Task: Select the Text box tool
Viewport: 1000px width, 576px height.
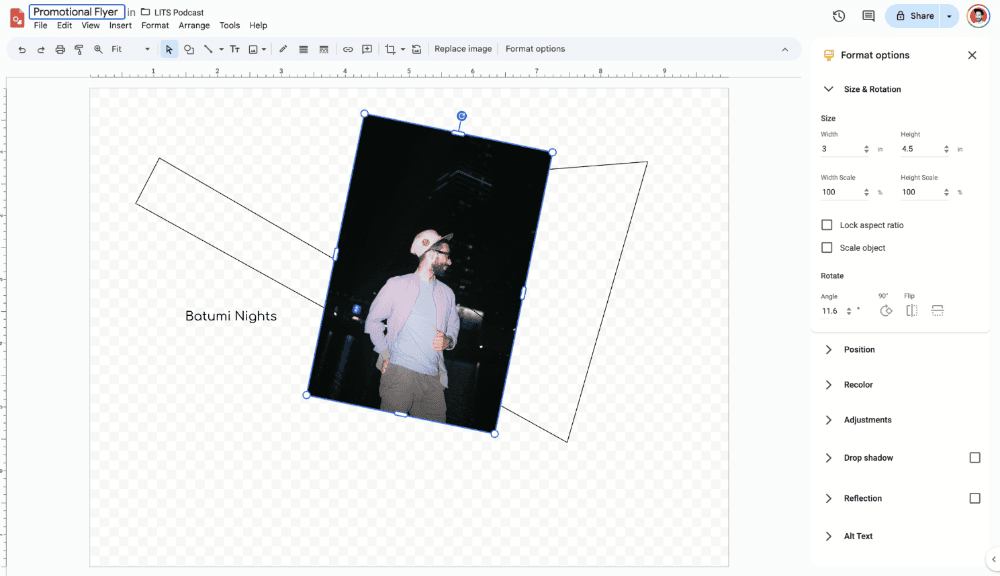Action: coord(235,49)
